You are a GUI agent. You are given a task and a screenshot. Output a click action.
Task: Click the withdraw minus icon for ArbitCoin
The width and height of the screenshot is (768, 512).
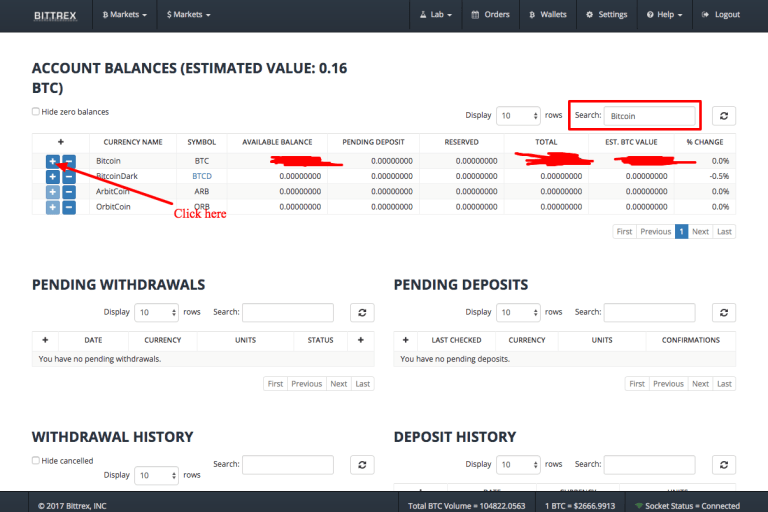(69, 192)
